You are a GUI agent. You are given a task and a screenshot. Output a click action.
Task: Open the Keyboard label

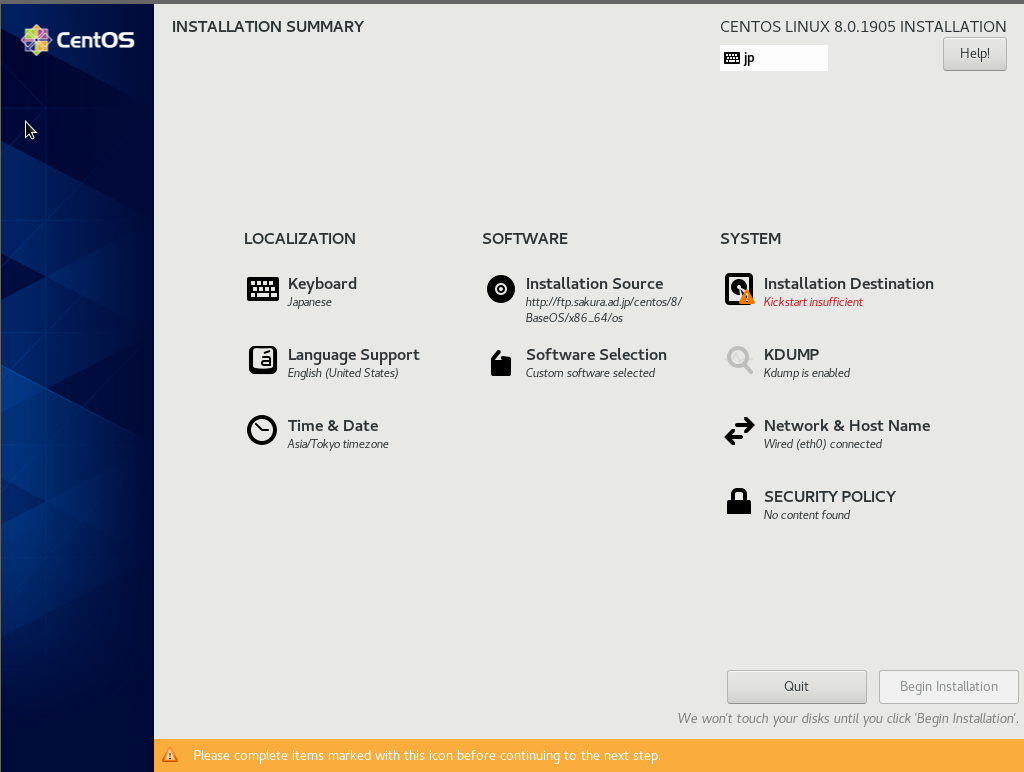click(x=322, y=283)
